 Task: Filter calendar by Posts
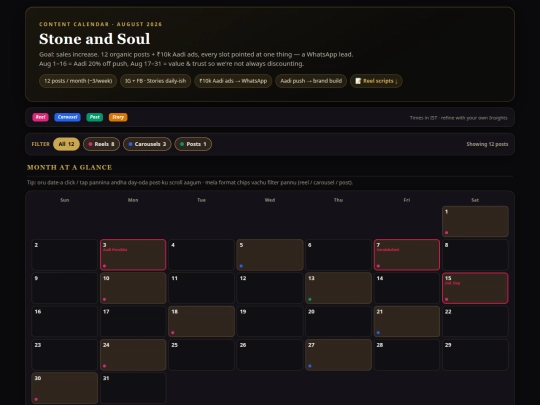tap(193, 144)
